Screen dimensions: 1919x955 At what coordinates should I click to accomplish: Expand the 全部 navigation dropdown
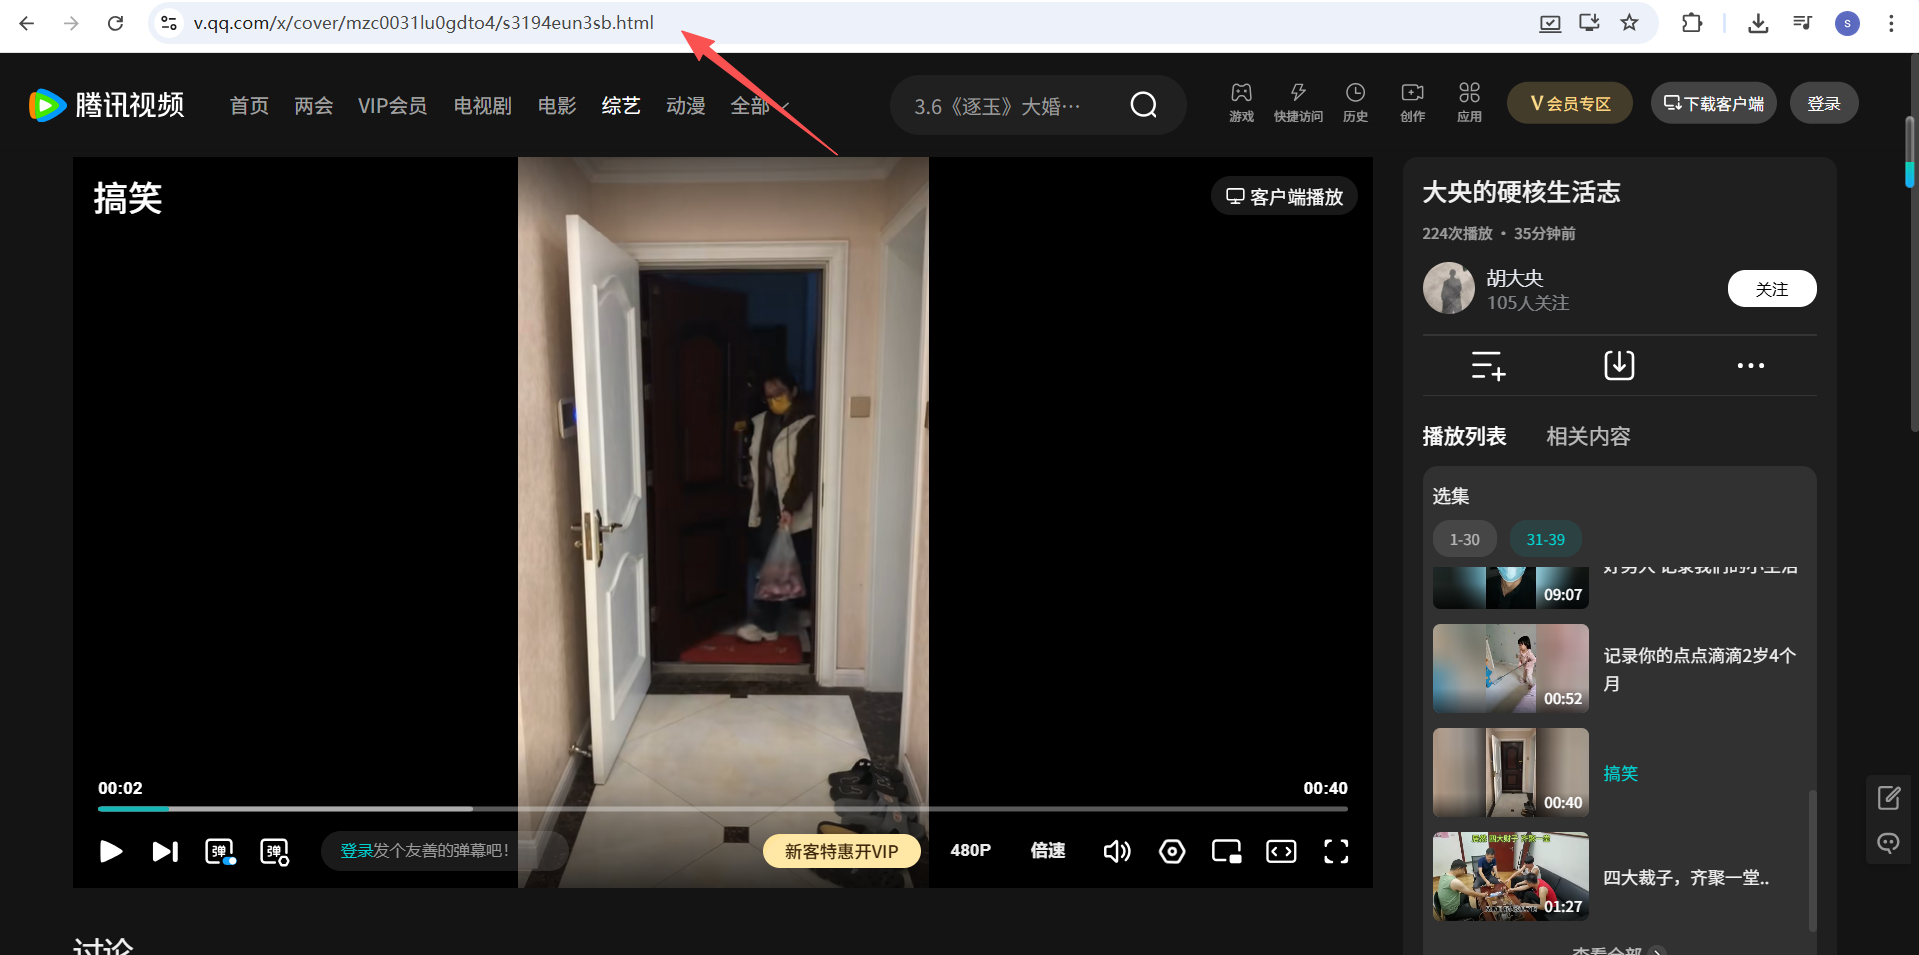(x=759, y=106)
